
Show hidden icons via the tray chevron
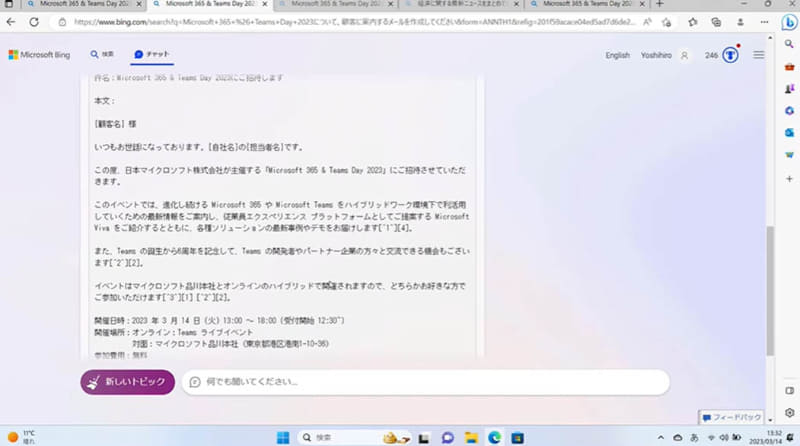pos(661,438)
